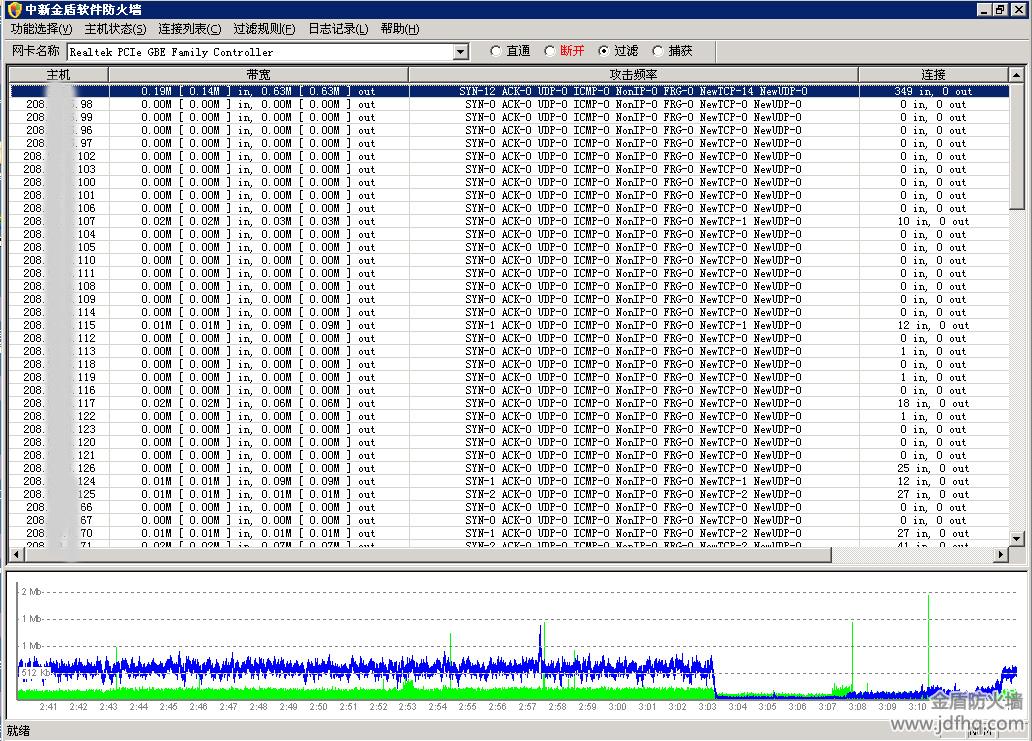1032x741 pixels.
Task: Click the vertical scrollbar thumb of host list
Action: pos(1017,145)
